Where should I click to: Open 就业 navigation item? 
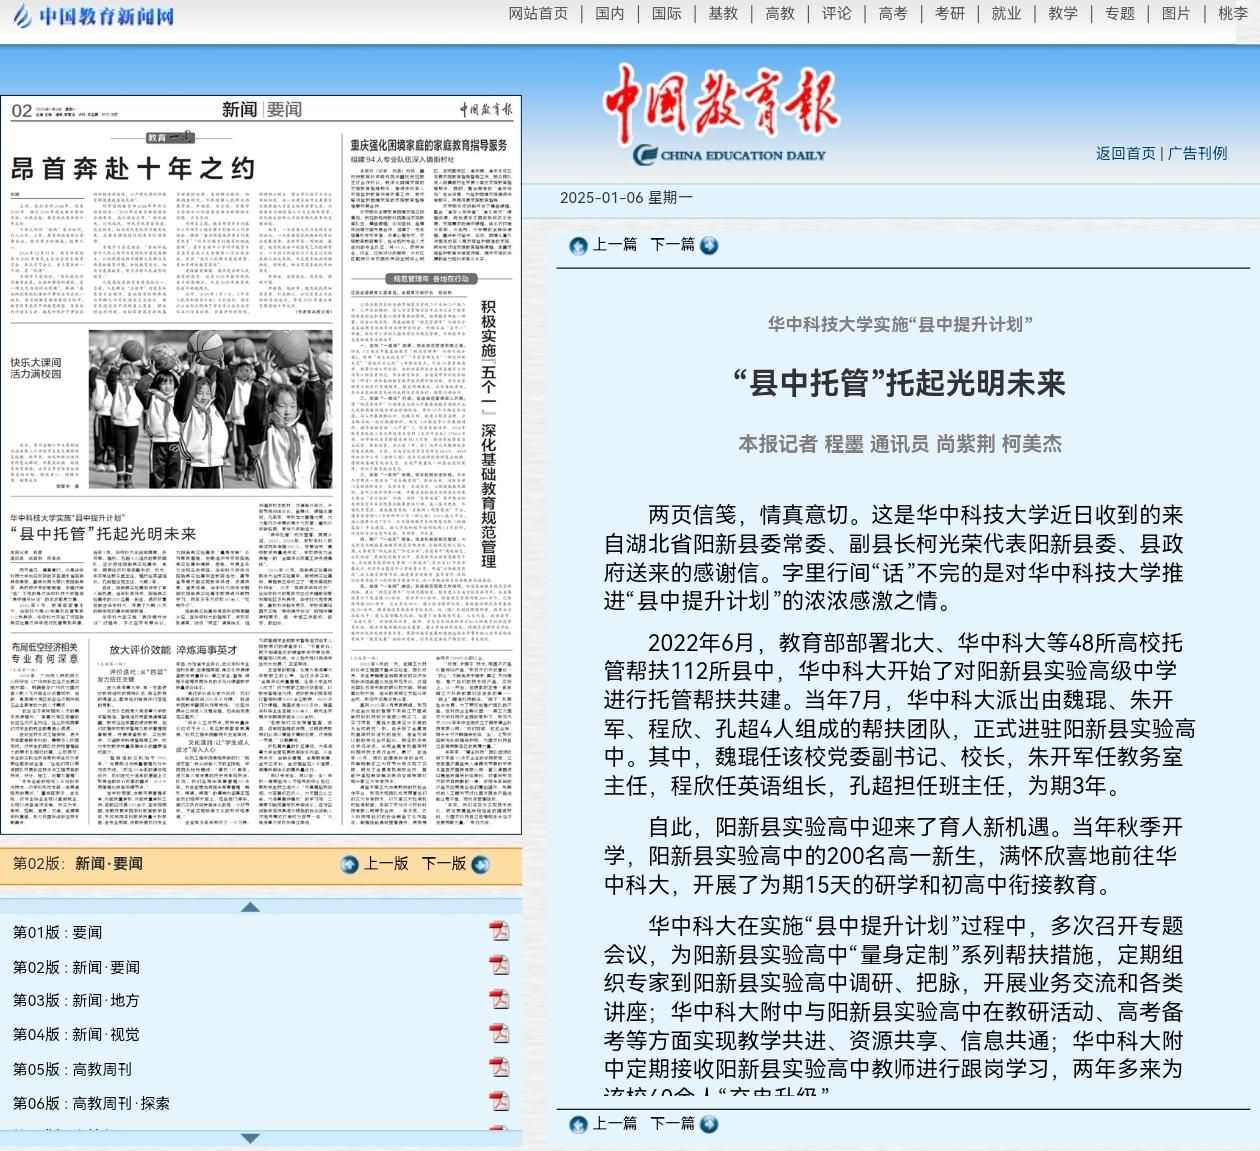(1006, 13)
